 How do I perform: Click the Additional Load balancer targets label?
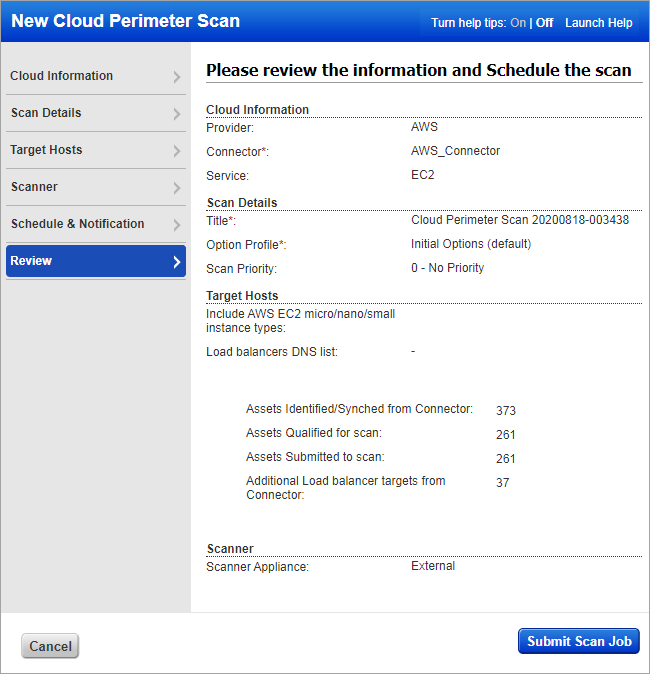point(346,487)
